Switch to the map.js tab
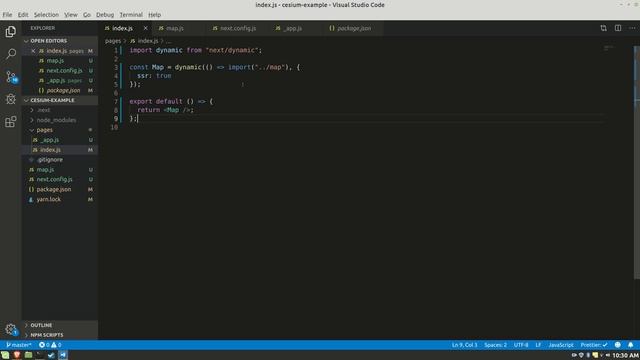Screen dimensions: 640x360 [x=179, y=28]
